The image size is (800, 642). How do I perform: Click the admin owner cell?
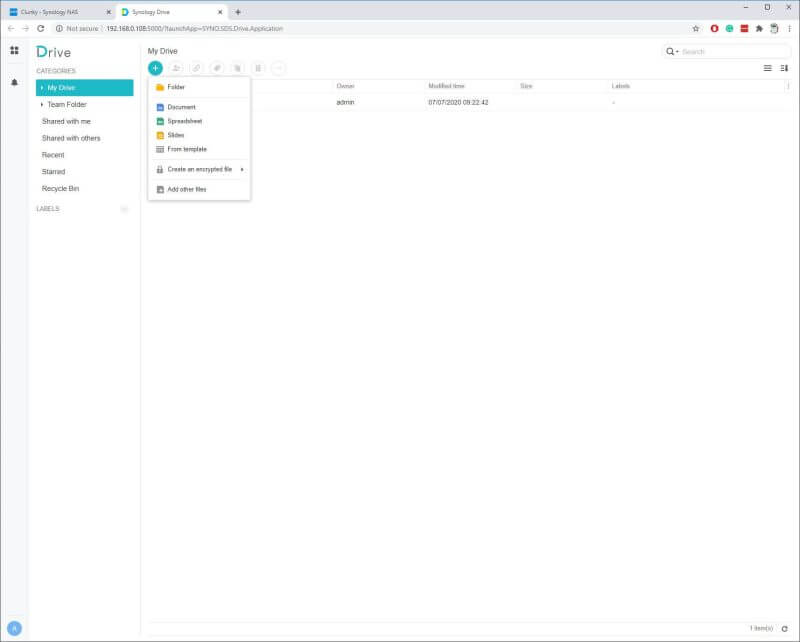click(x=345, y=103)
